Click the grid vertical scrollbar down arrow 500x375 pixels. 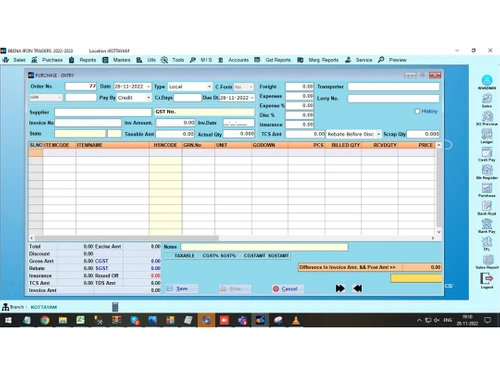[x=439, y=232]
